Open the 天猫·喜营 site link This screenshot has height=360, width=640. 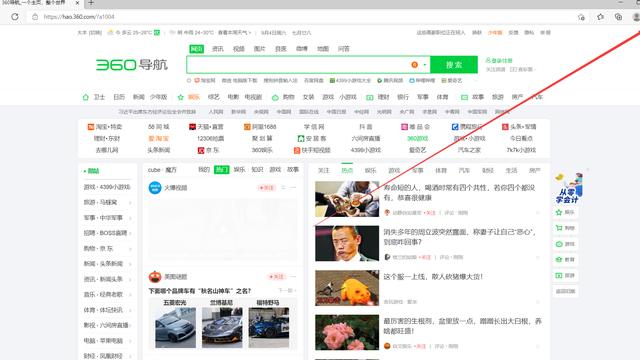pyautogui.click(x=206, y=127)
